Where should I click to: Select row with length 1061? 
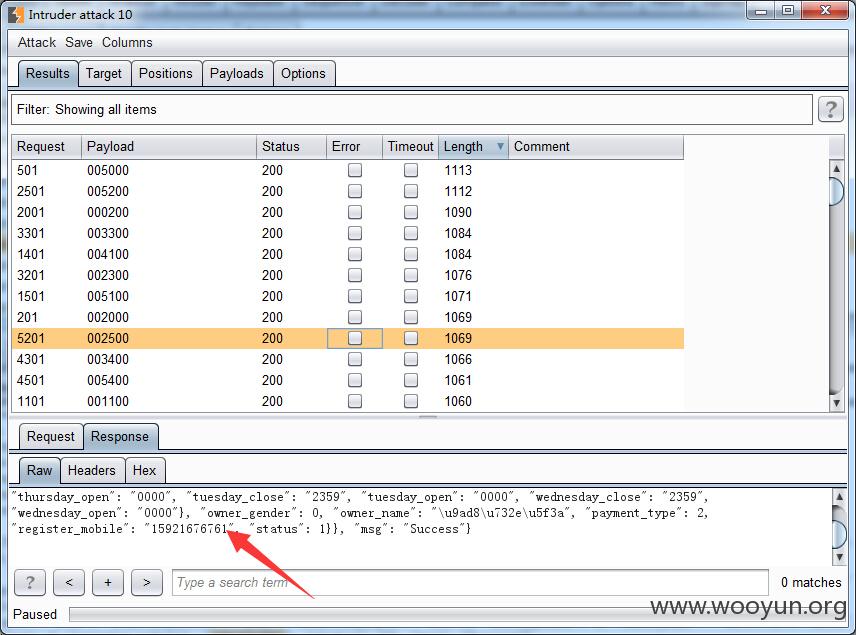[348, 381]
